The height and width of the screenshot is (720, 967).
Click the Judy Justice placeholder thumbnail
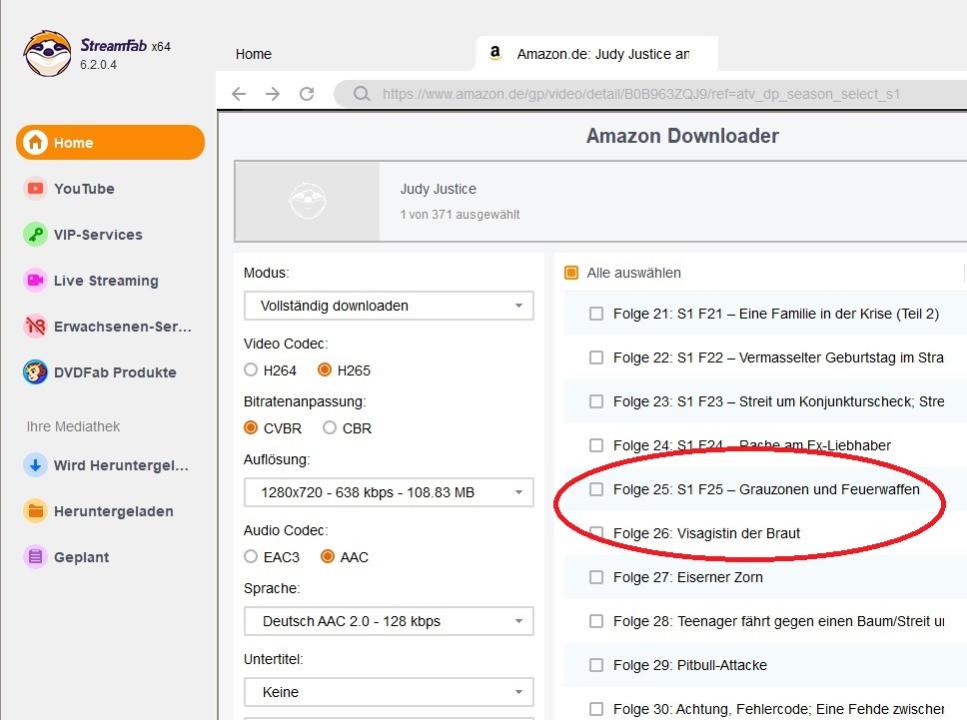coord(307,201)
